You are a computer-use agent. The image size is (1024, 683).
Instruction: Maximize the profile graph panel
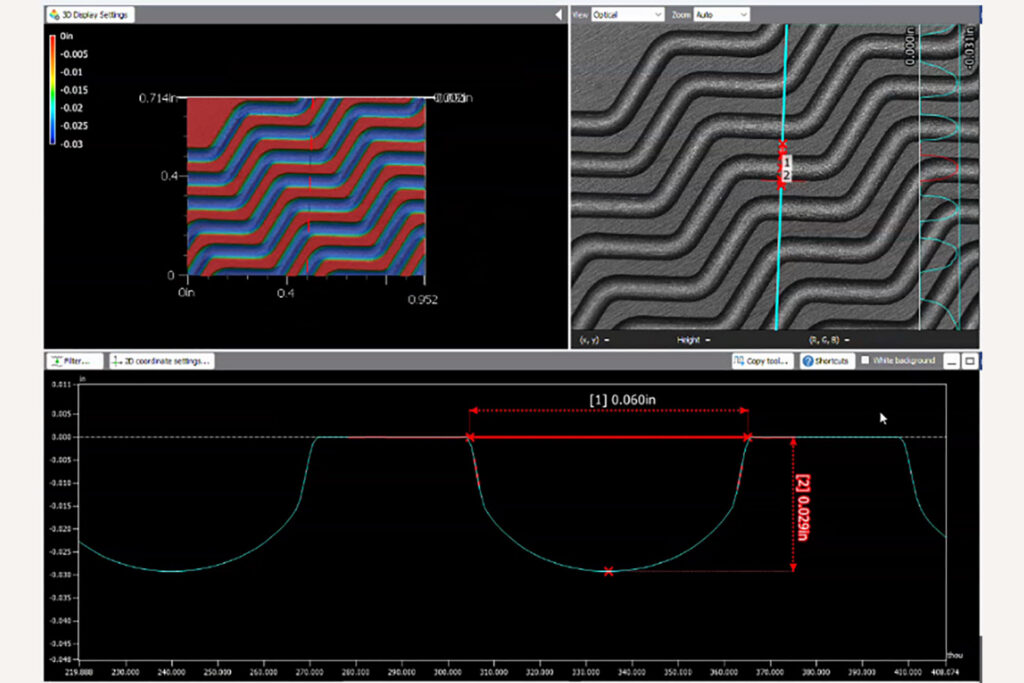[970, 360]
